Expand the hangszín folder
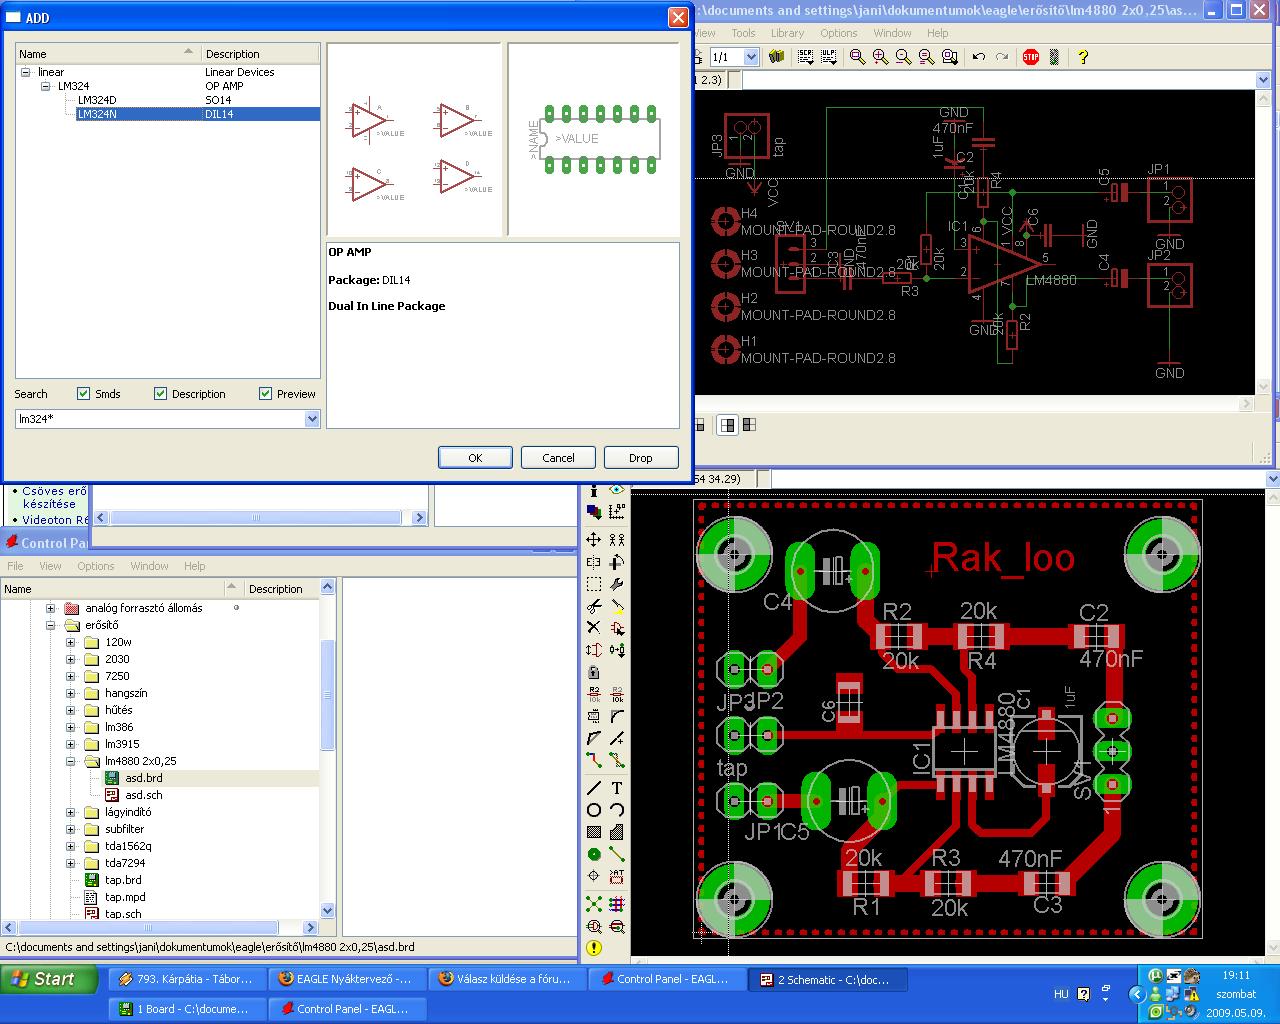1280x1024 pixels. click(x=70, y=693)
